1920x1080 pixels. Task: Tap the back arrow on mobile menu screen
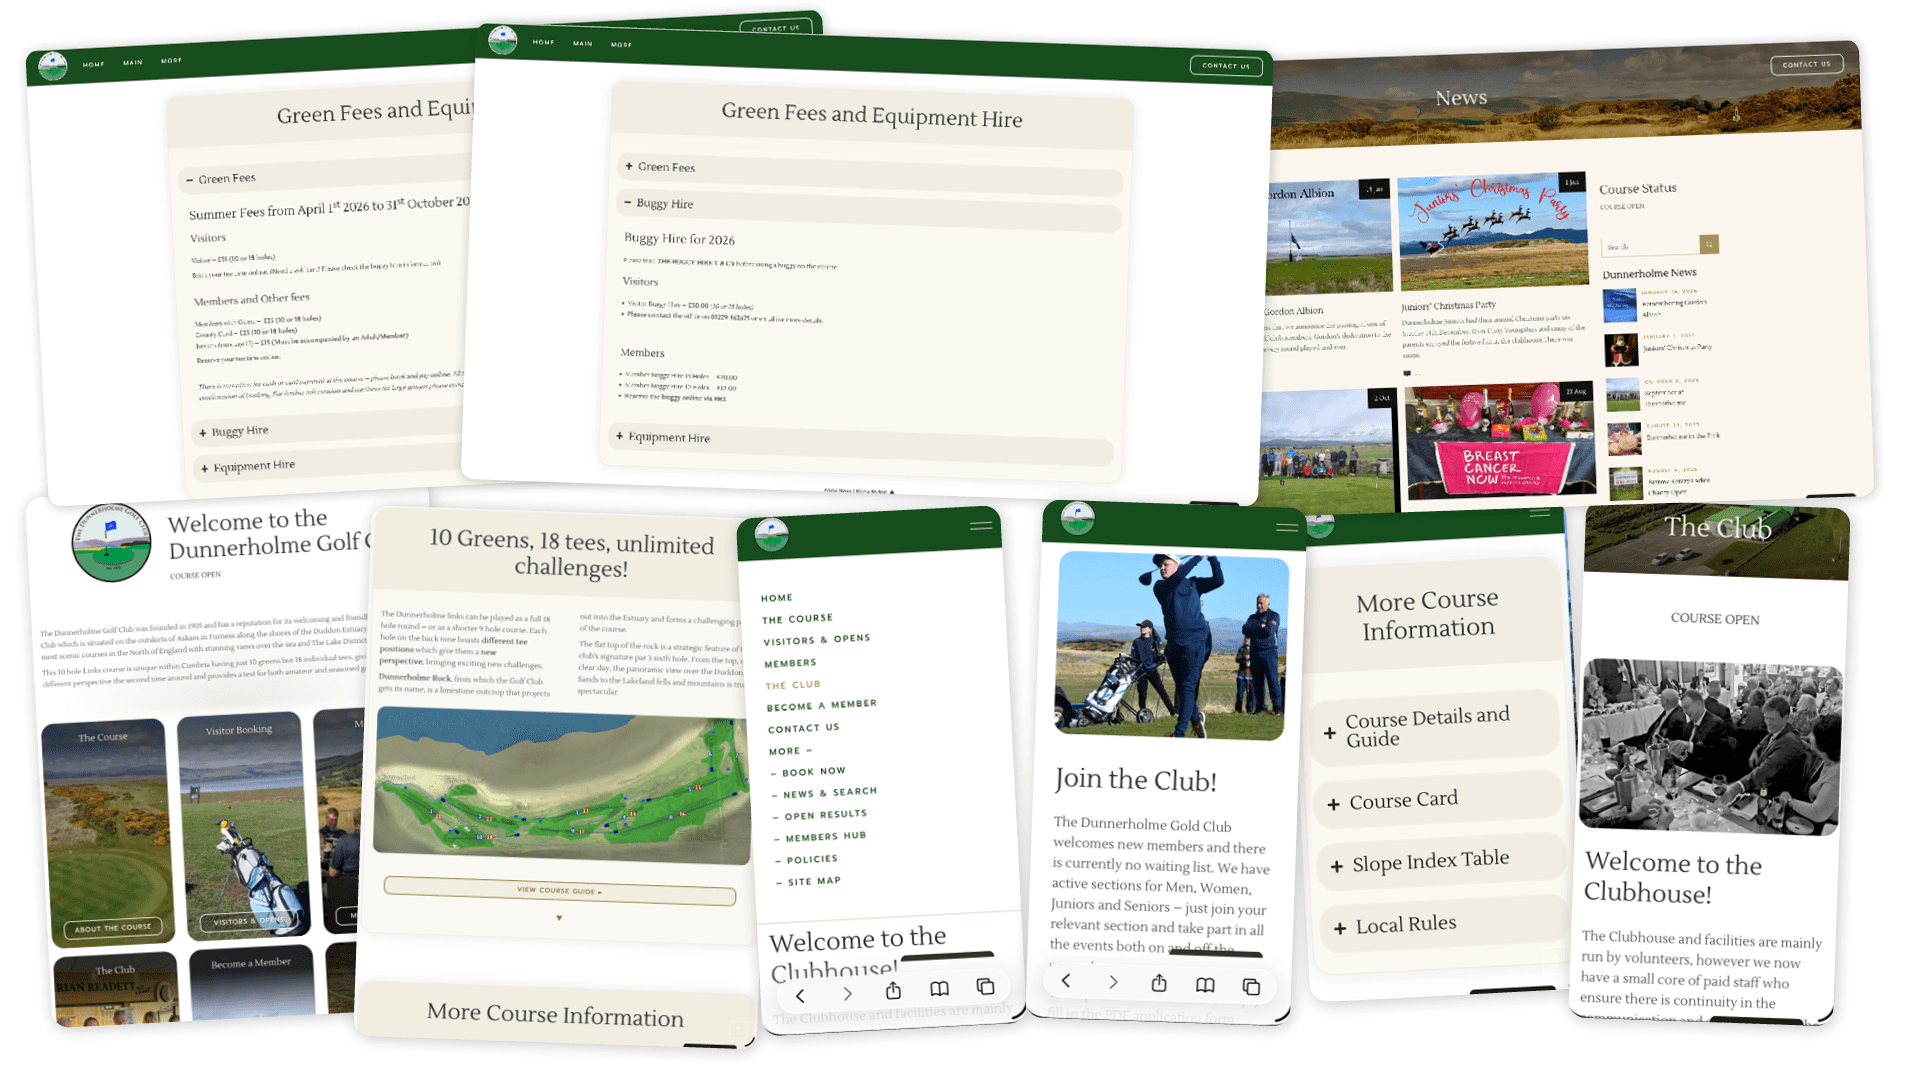800,995
